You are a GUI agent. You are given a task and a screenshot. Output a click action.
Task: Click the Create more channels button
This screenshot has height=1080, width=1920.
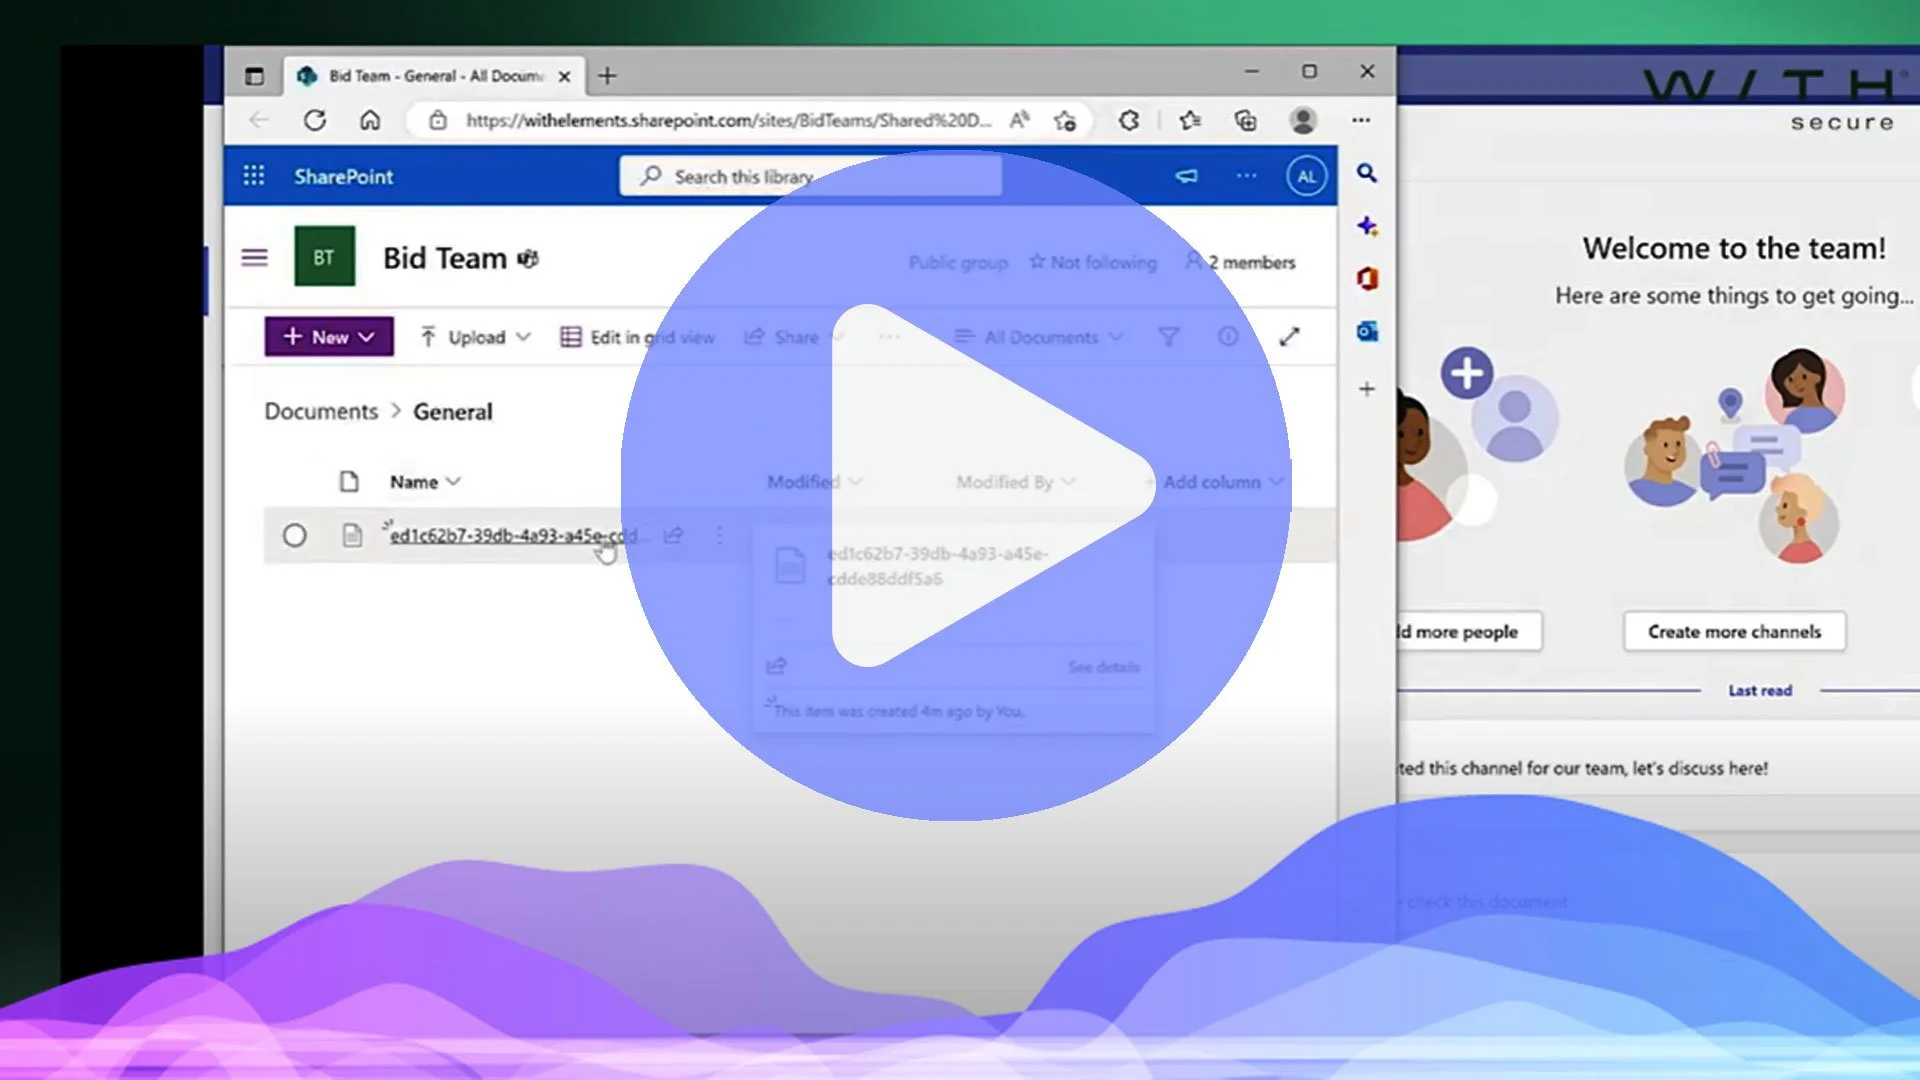coord(1734,632)
